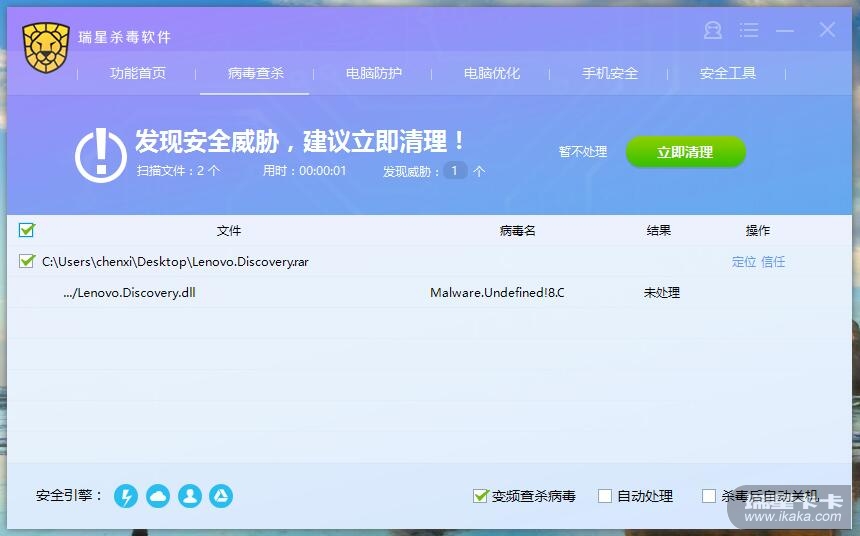The image size is (860, 536).
Task: Click the exclamation warning circle icon
Action: 101,155
